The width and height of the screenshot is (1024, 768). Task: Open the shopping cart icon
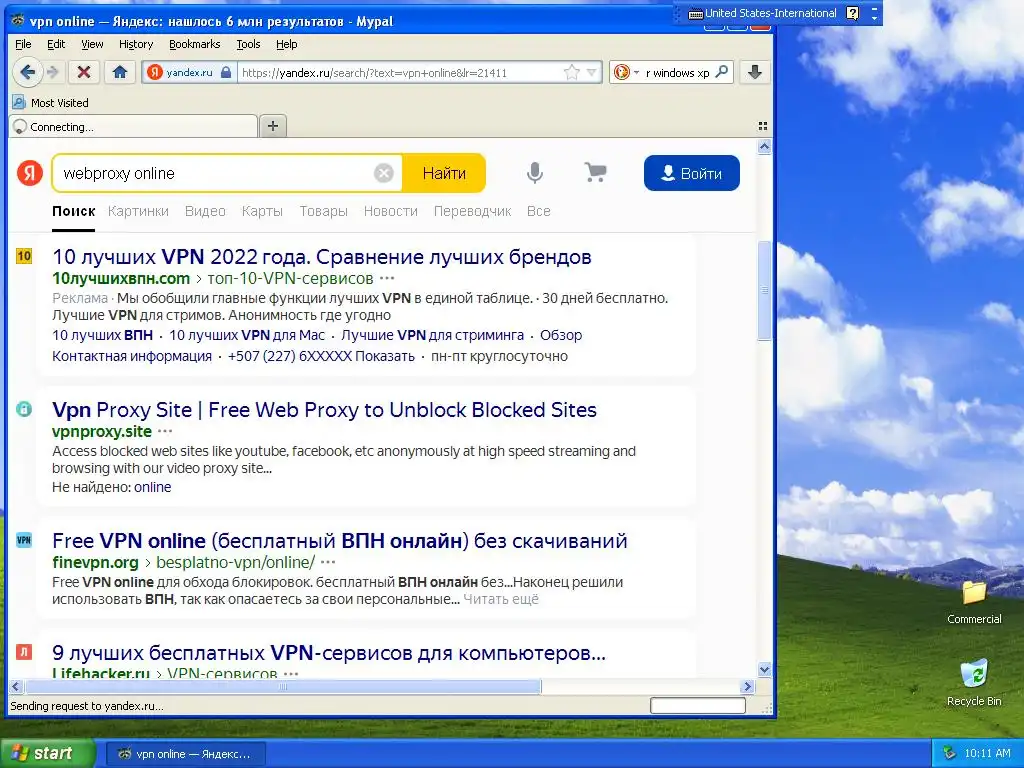coord(595,172)
